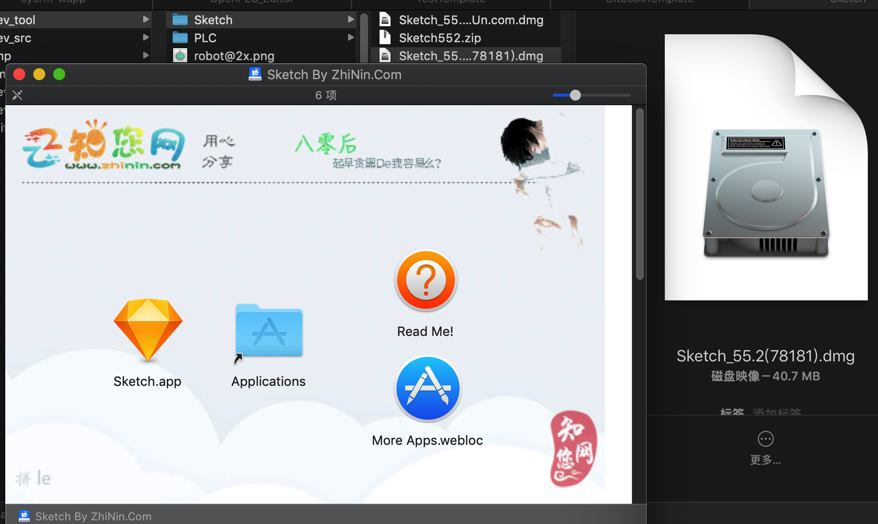
Task: Expand the ev_src folder arrow
Action: pyautogui.click(x=146, y=38)
